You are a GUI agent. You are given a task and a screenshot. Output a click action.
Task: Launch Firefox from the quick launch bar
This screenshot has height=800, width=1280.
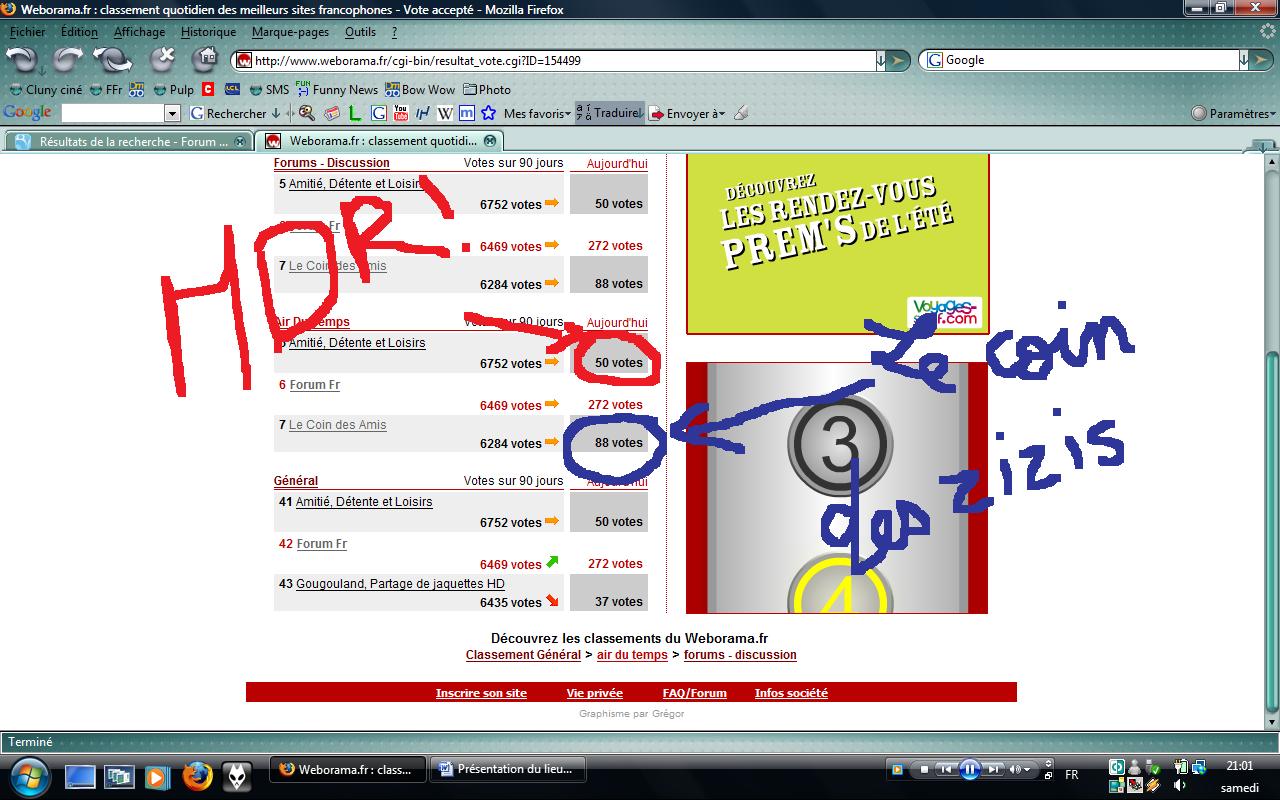point(198,776)
